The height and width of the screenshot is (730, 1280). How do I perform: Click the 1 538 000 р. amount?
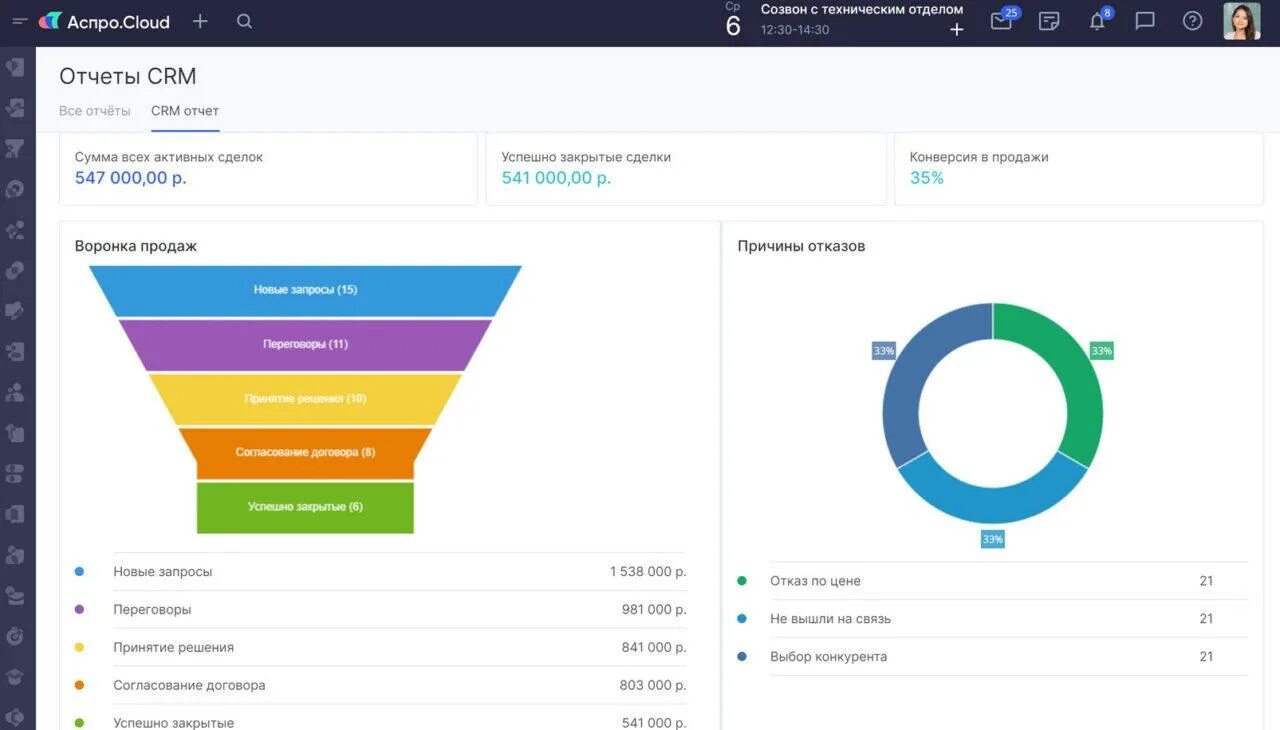pyautogui.click(x=648, y=572)
